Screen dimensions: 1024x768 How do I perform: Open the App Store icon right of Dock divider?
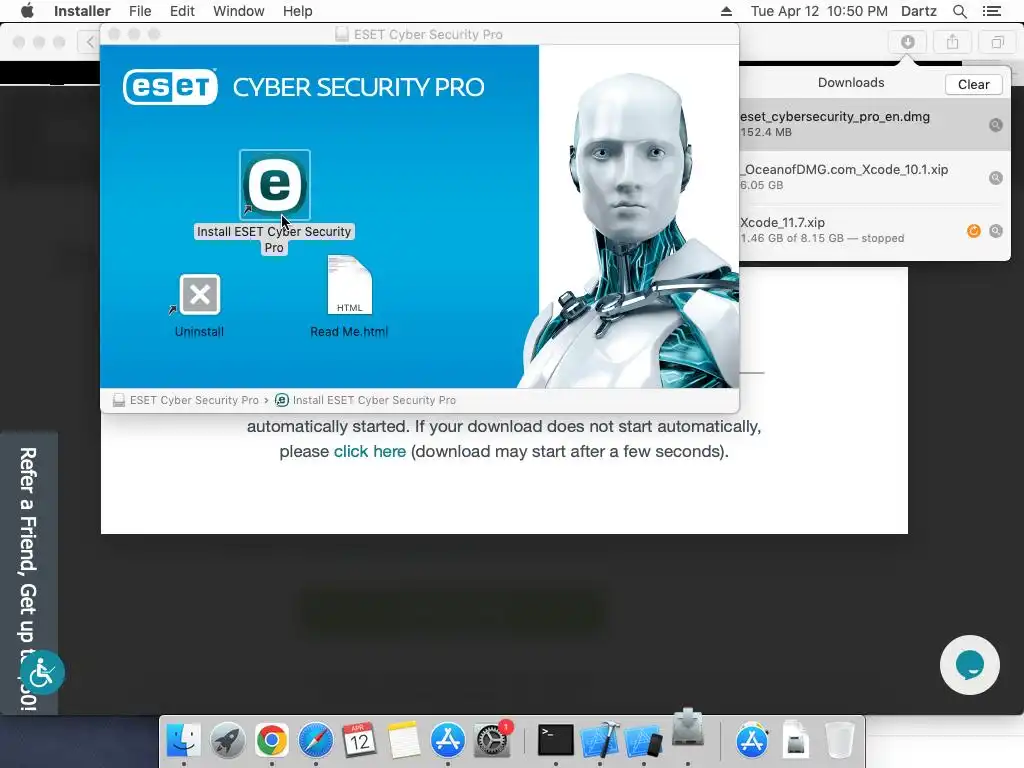point(752,740)
